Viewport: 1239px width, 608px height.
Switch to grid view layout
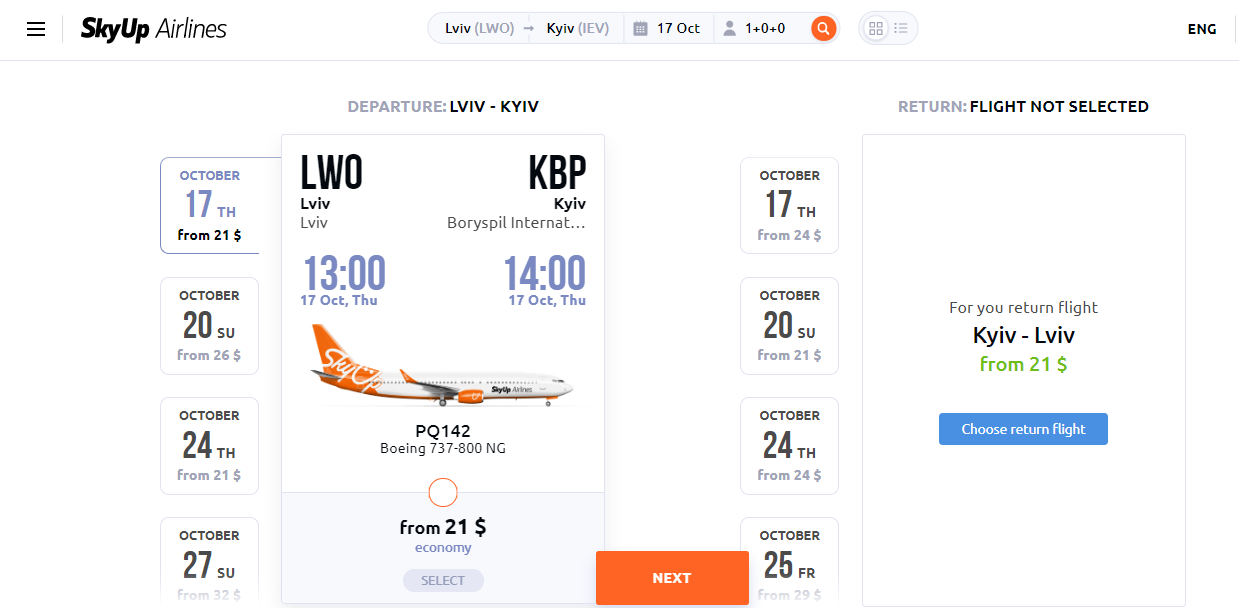(x=876, y=28)
